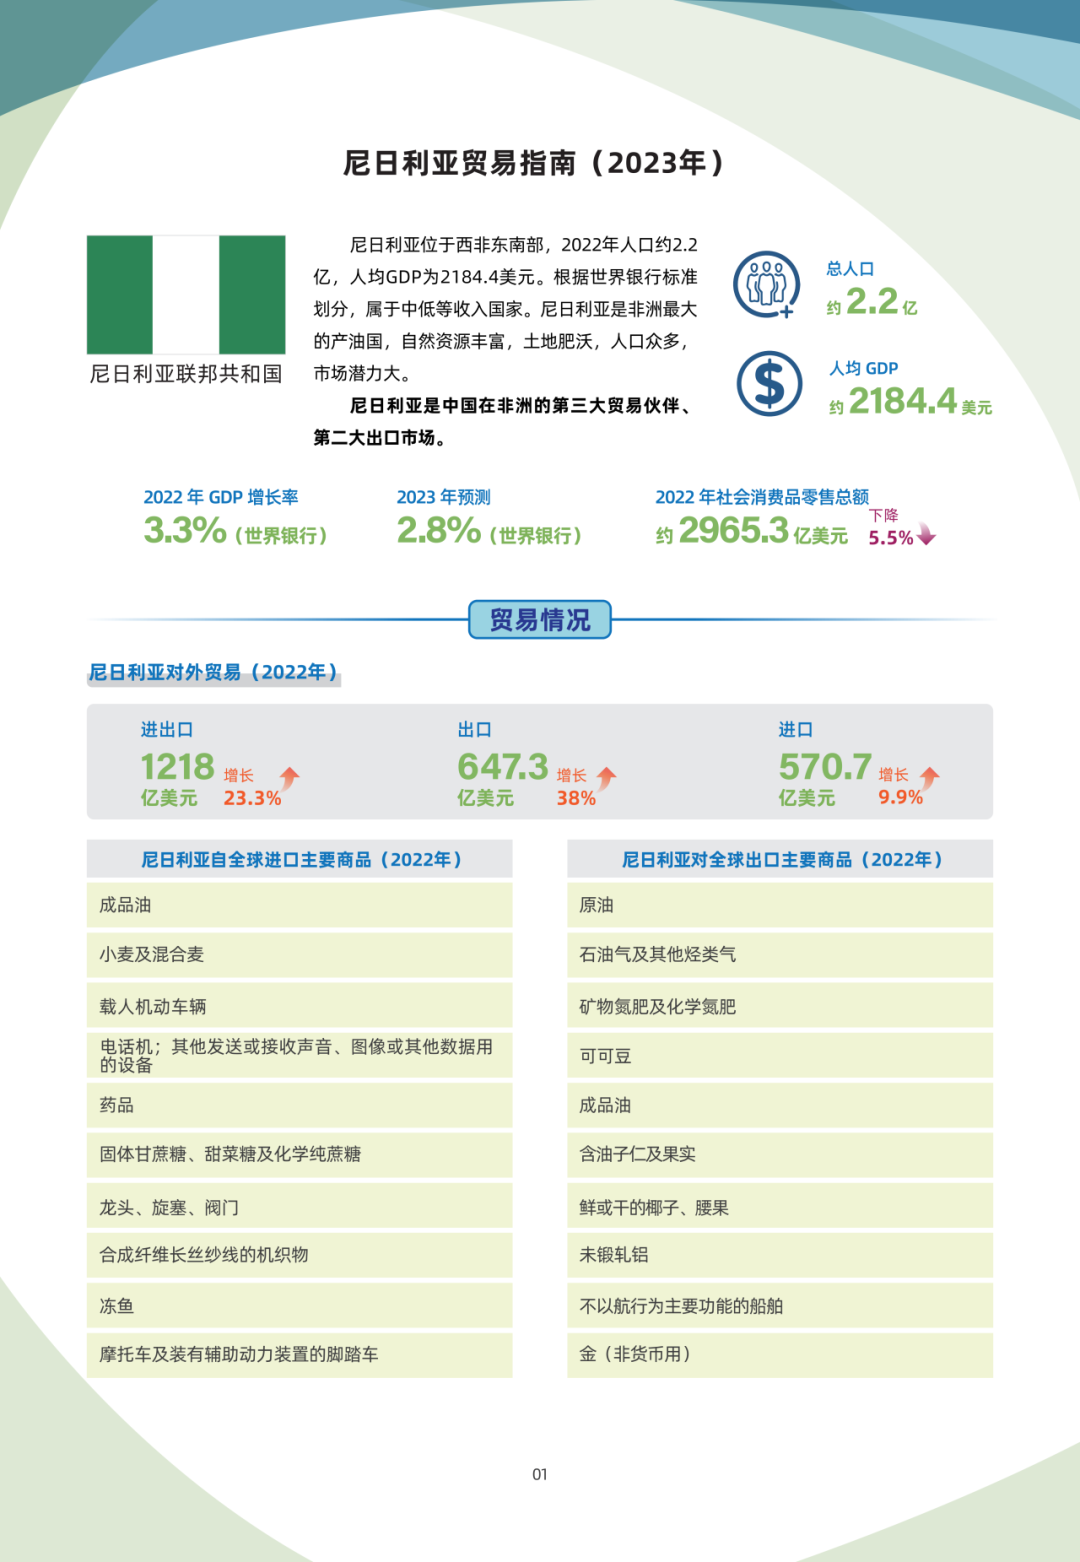Click the 5.5% decline percentage
The width and height of the screenshot is (1080, 1562).
click(x=890, y=537)
